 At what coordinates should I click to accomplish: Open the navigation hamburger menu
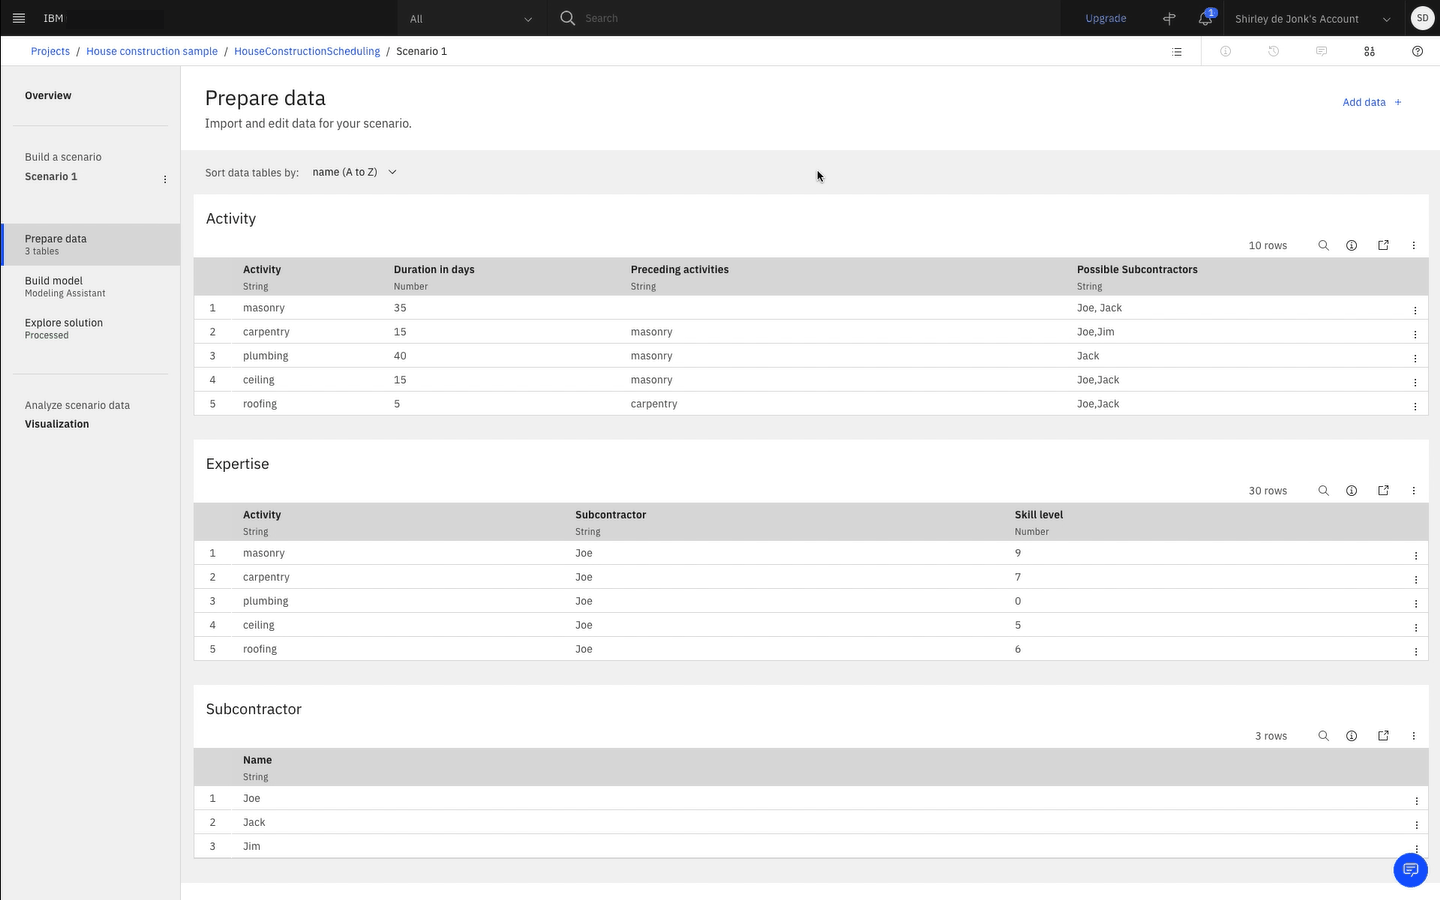pos(18,17)
